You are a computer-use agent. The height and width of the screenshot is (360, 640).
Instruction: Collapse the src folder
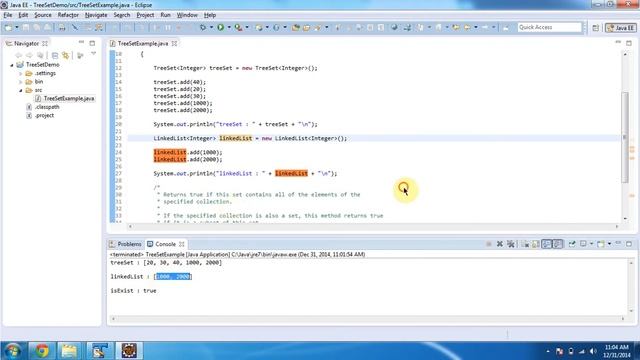pyautogui.click(x=20, y=90)
